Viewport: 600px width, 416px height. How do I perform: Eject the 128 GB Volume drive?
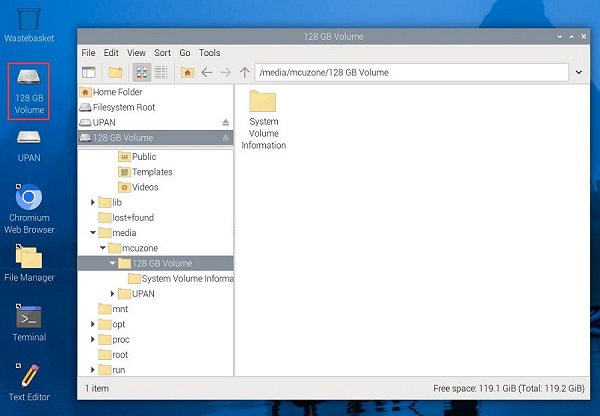pos(225,138)
